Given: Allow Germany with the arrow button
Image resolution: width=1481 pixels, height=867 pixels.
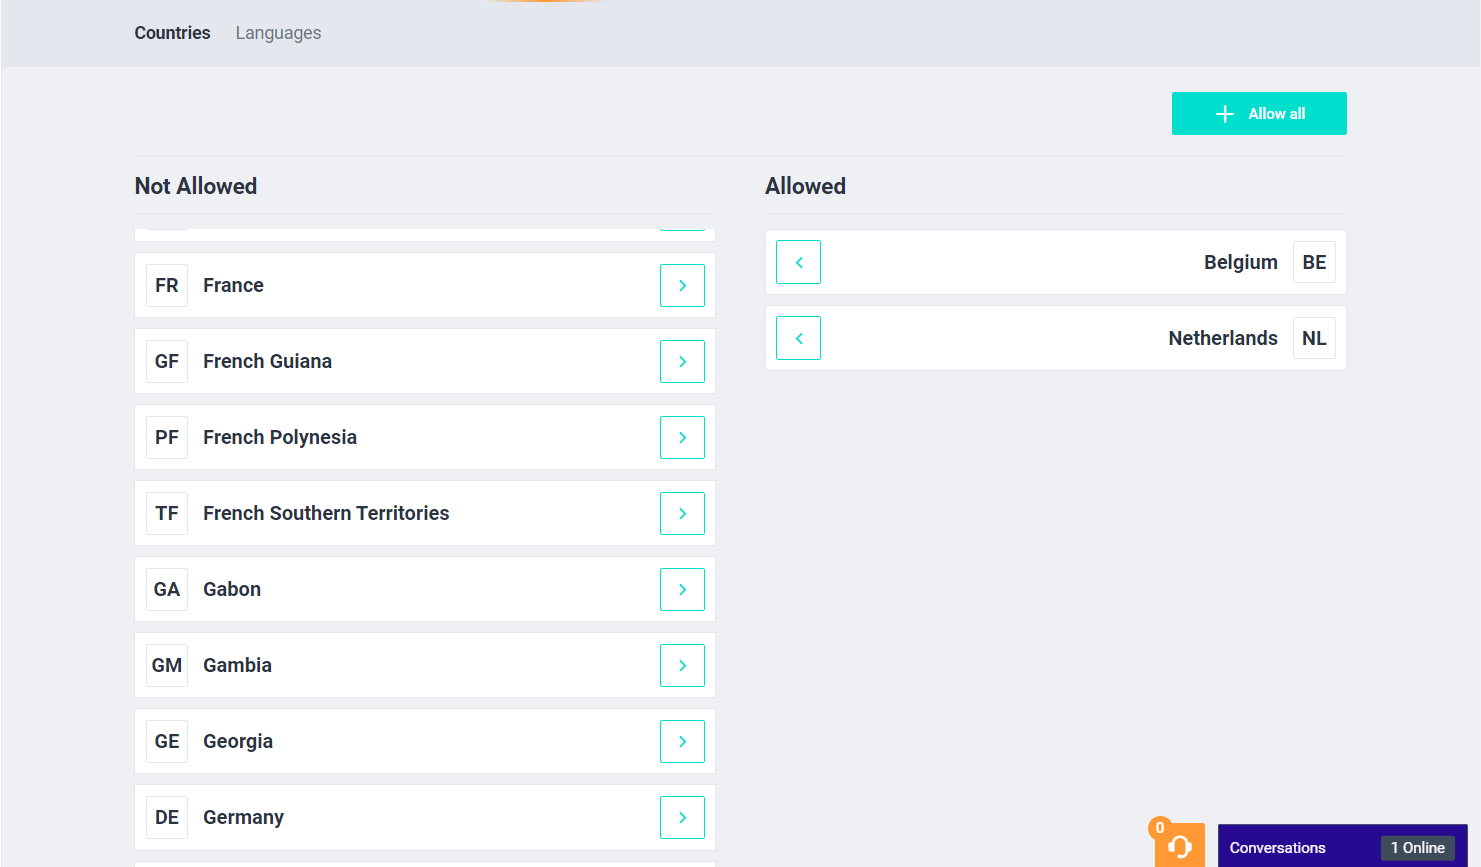Looking at the screenshot, I should pos(682,818).
